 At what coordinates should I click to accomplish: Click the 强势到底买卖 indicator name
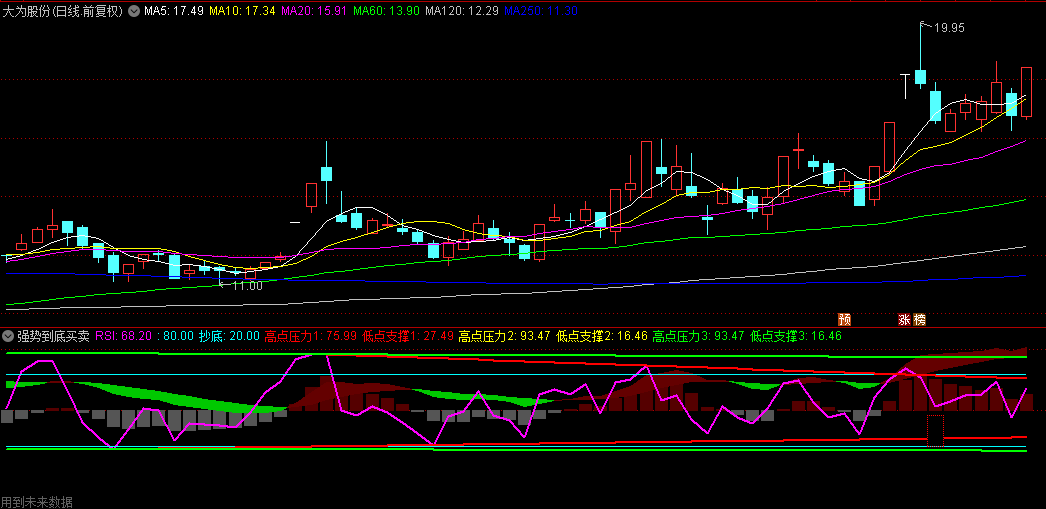point(53,336)
